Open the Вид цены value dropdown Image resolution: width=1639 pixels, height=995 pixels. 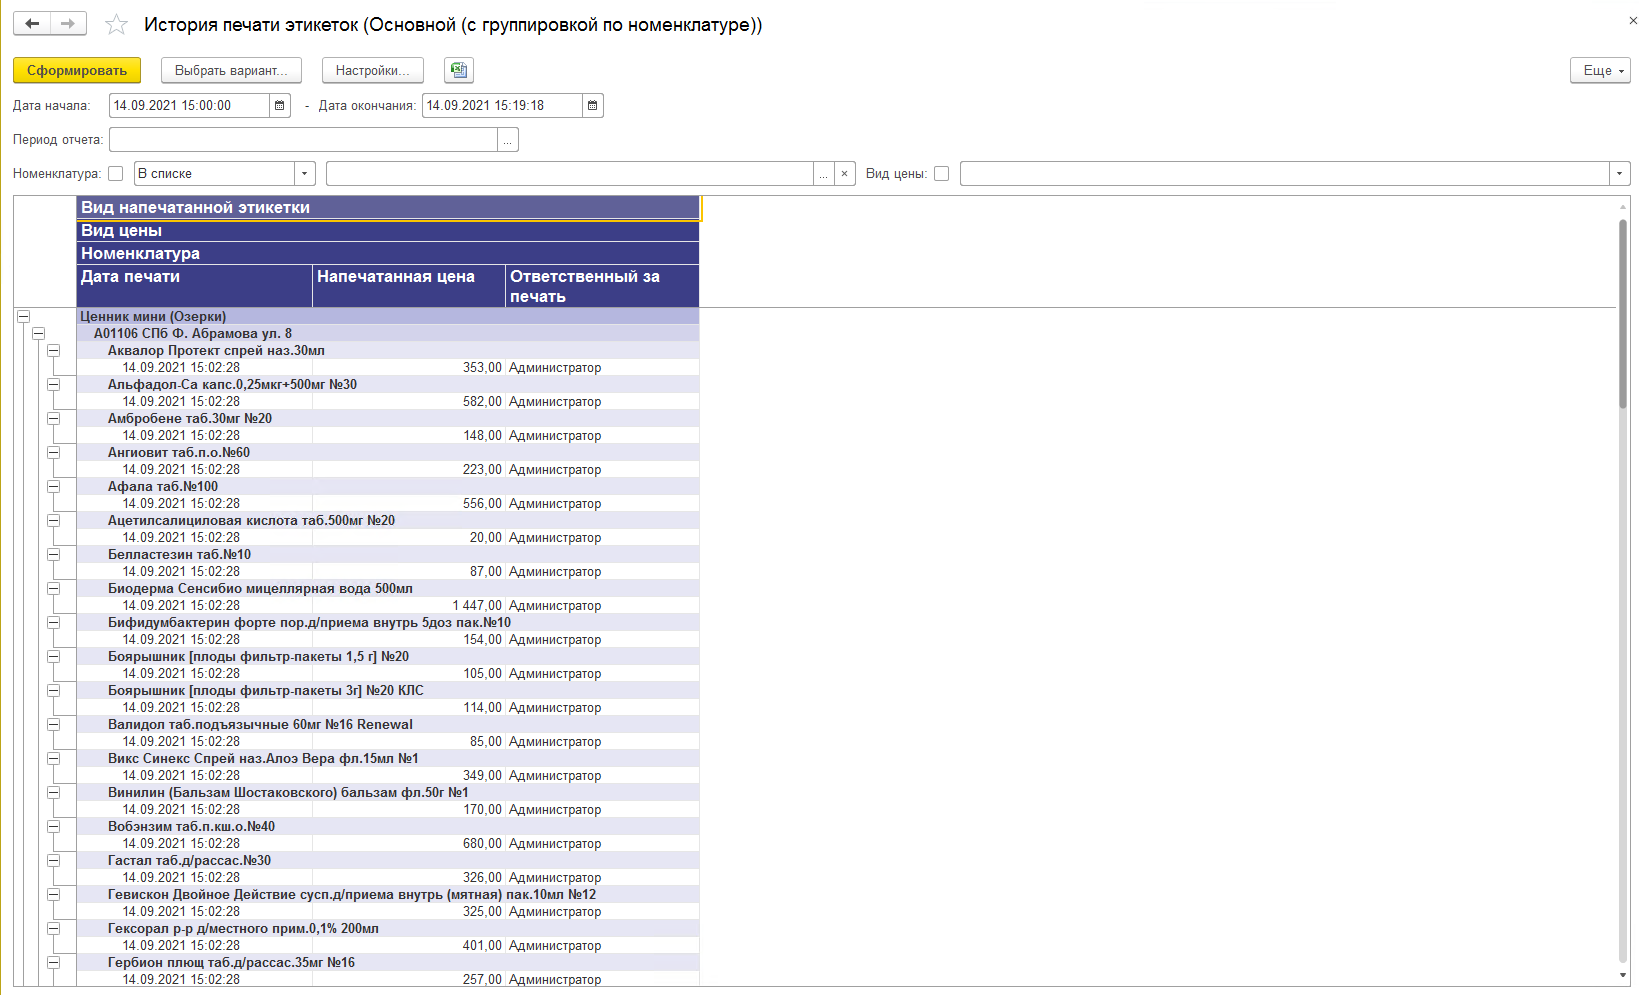(x=1619, y=174)
